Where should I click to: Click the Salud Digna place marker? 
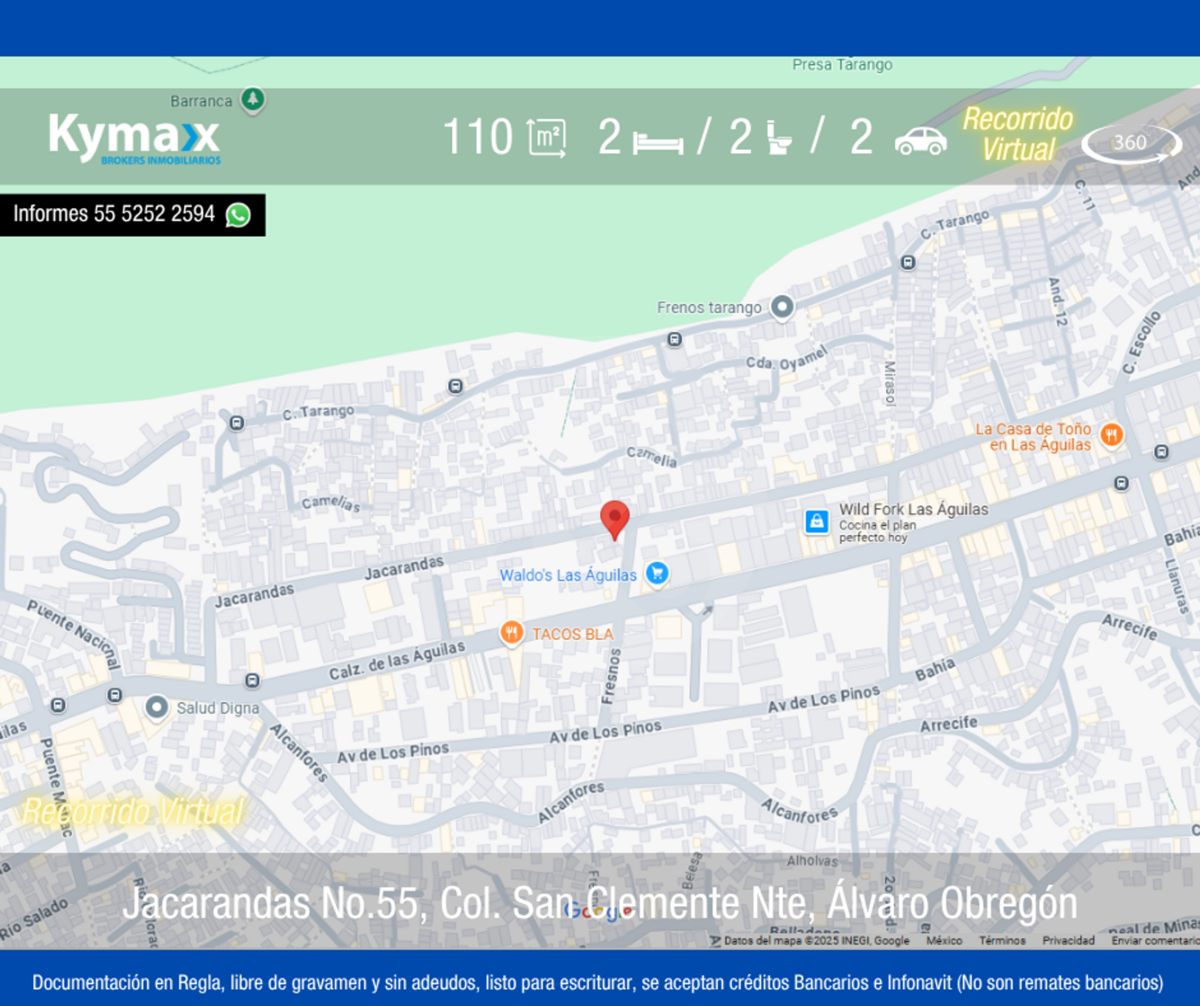point(156,708)
